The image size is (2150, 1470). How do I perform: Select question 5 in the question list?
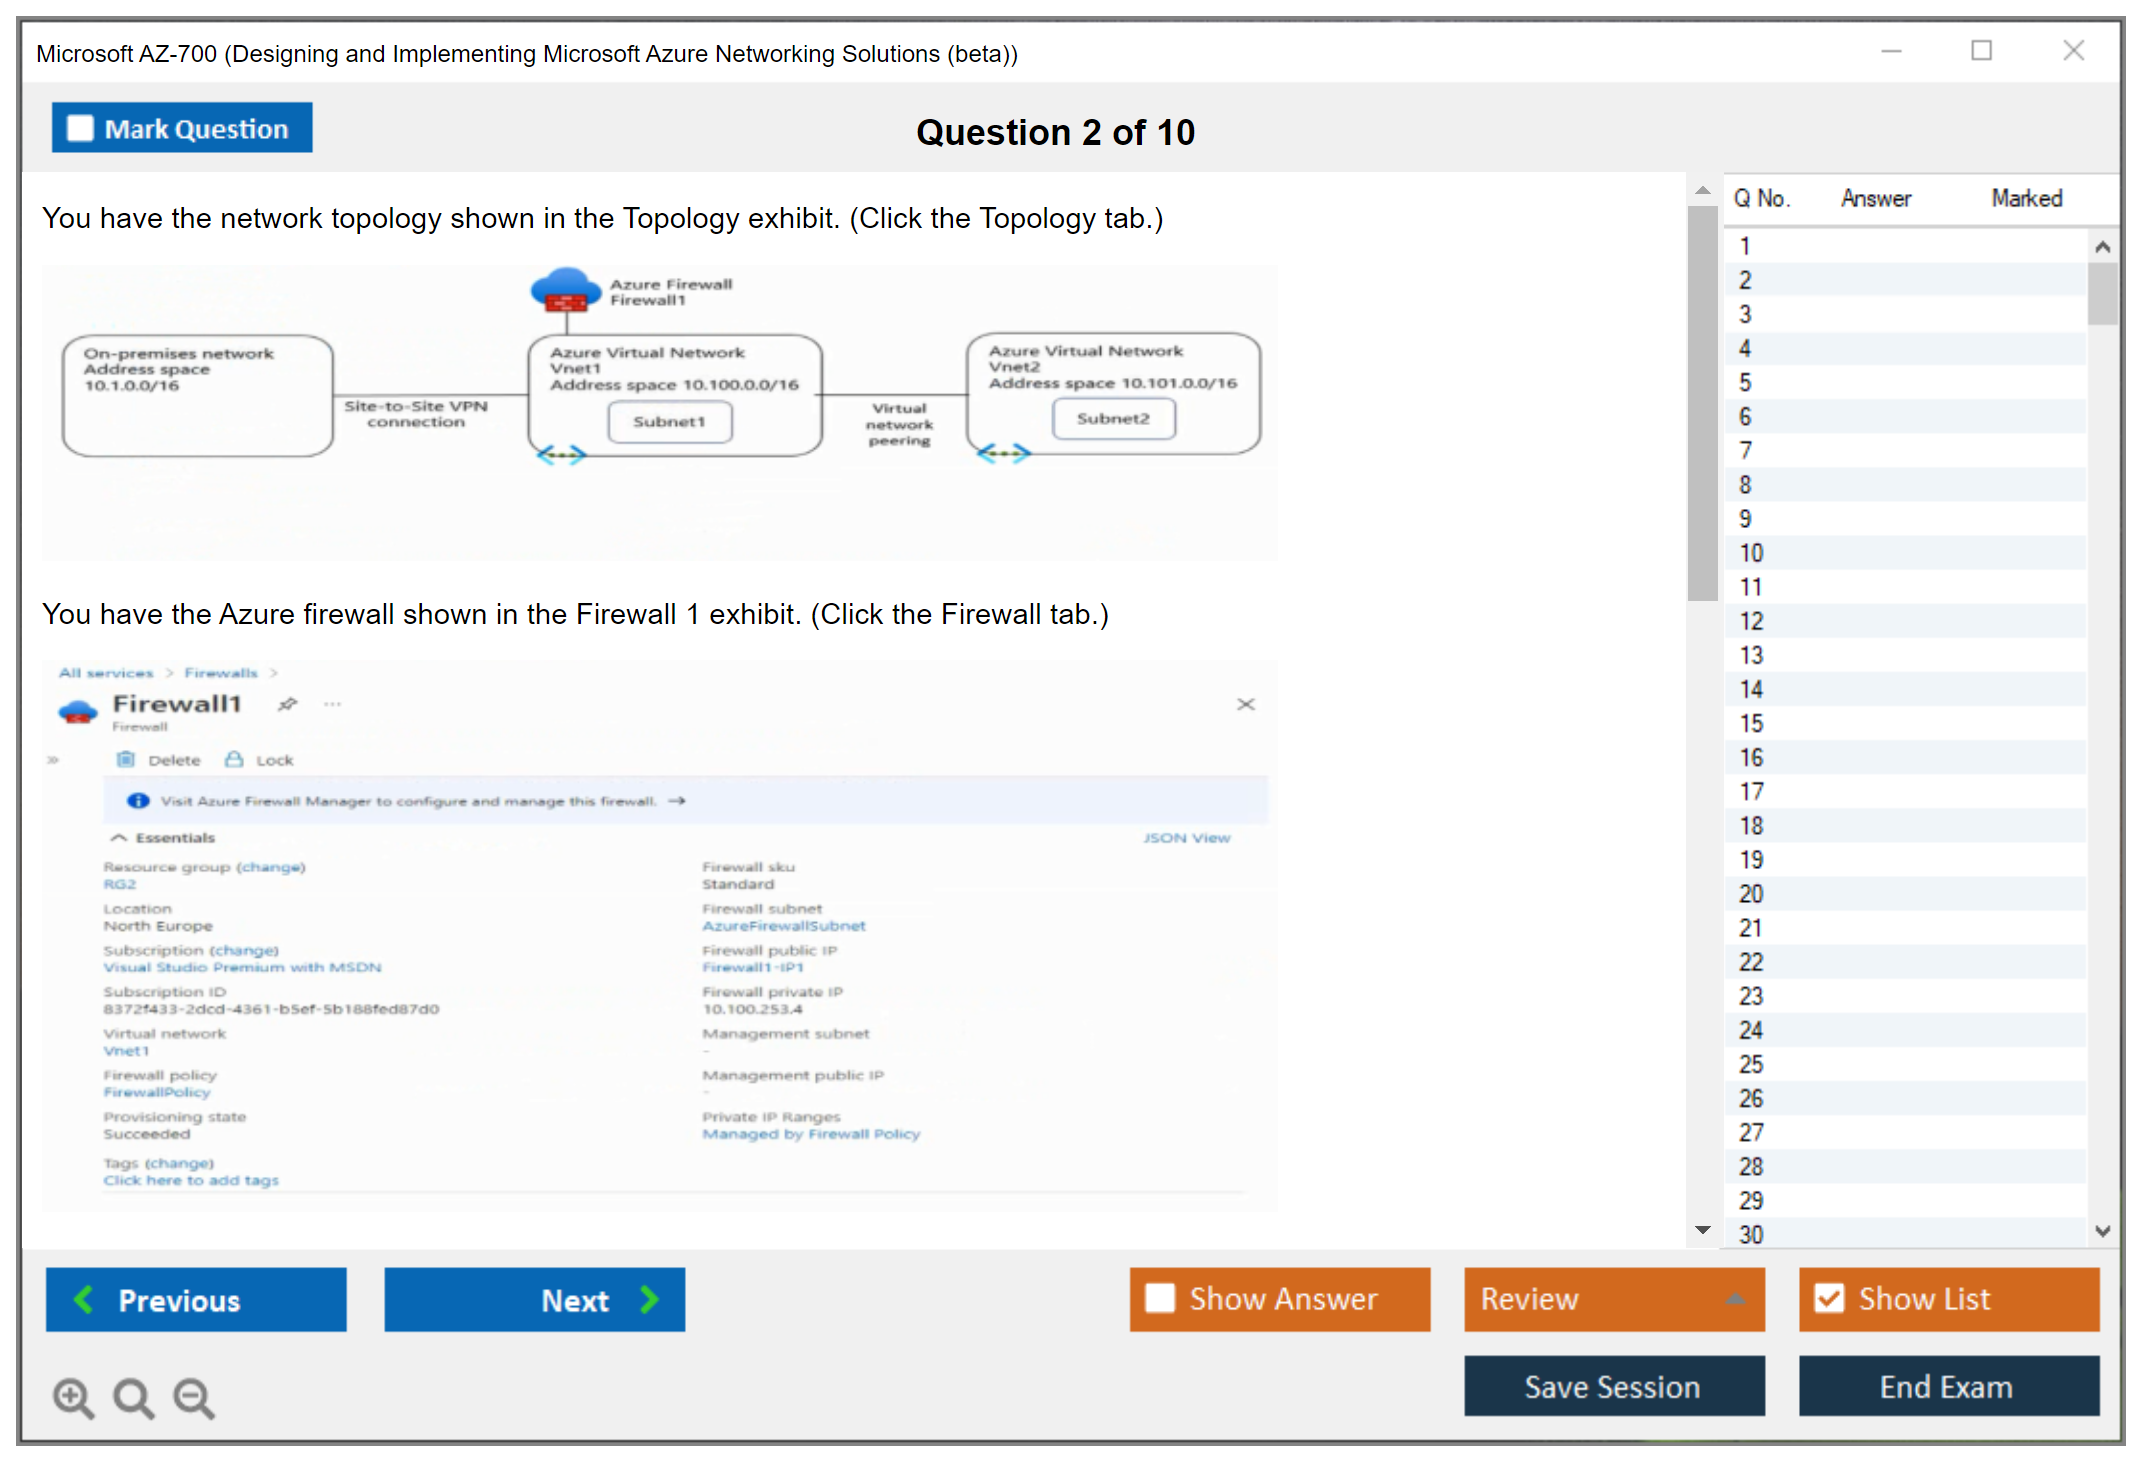point(1745,383)
